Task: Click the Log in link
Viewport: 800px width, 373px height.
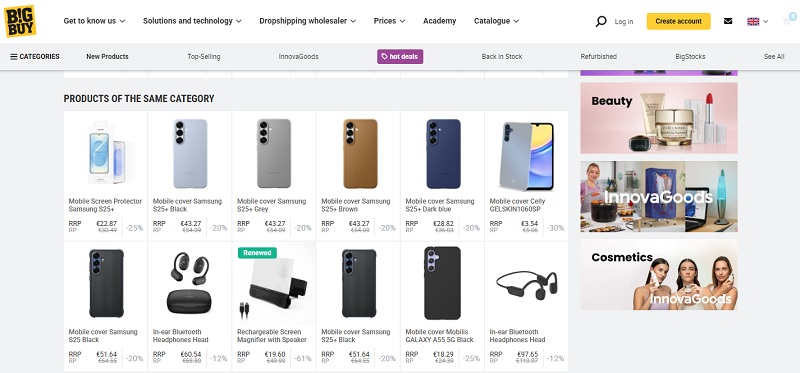Action: point(623,21)
